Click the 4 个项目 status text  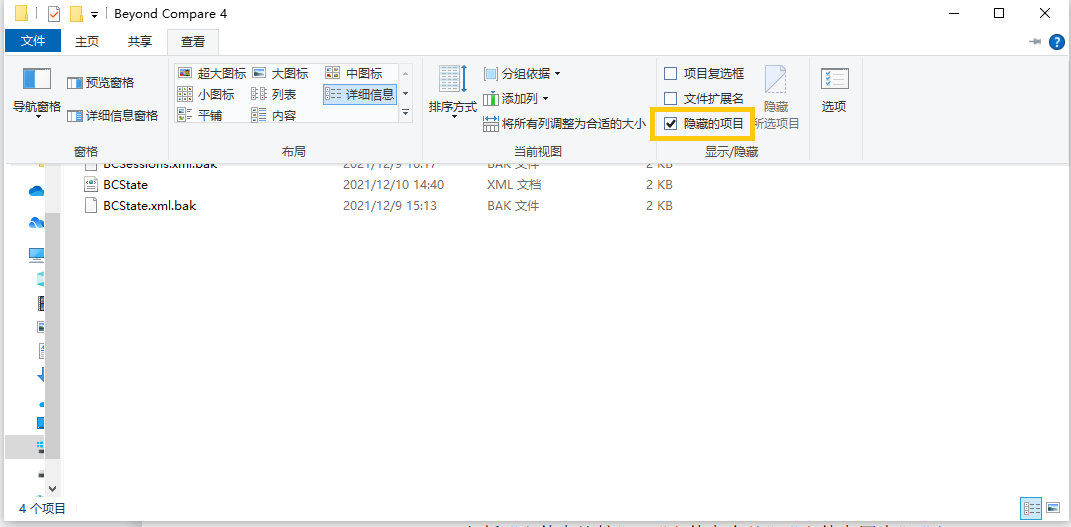pos(42,509)
